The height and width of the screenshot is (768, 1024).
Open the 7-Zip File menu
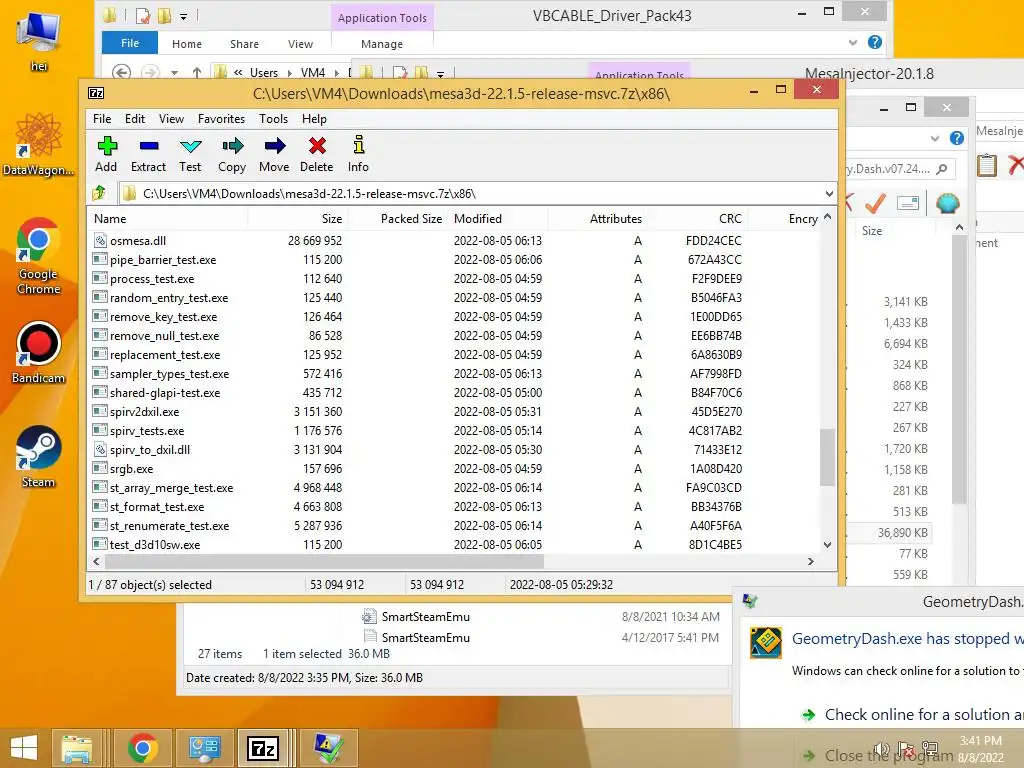click(x=102, y=119)
